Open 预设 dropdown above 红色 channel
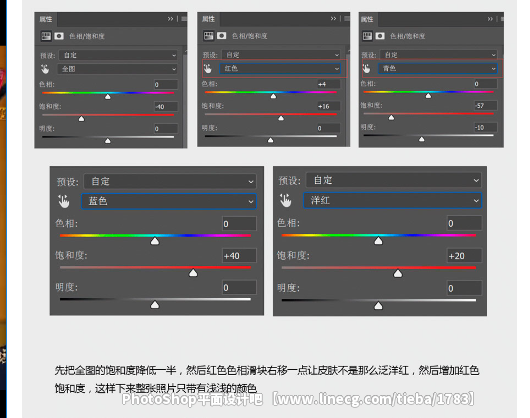530x418 pixels. pos(281,55)
